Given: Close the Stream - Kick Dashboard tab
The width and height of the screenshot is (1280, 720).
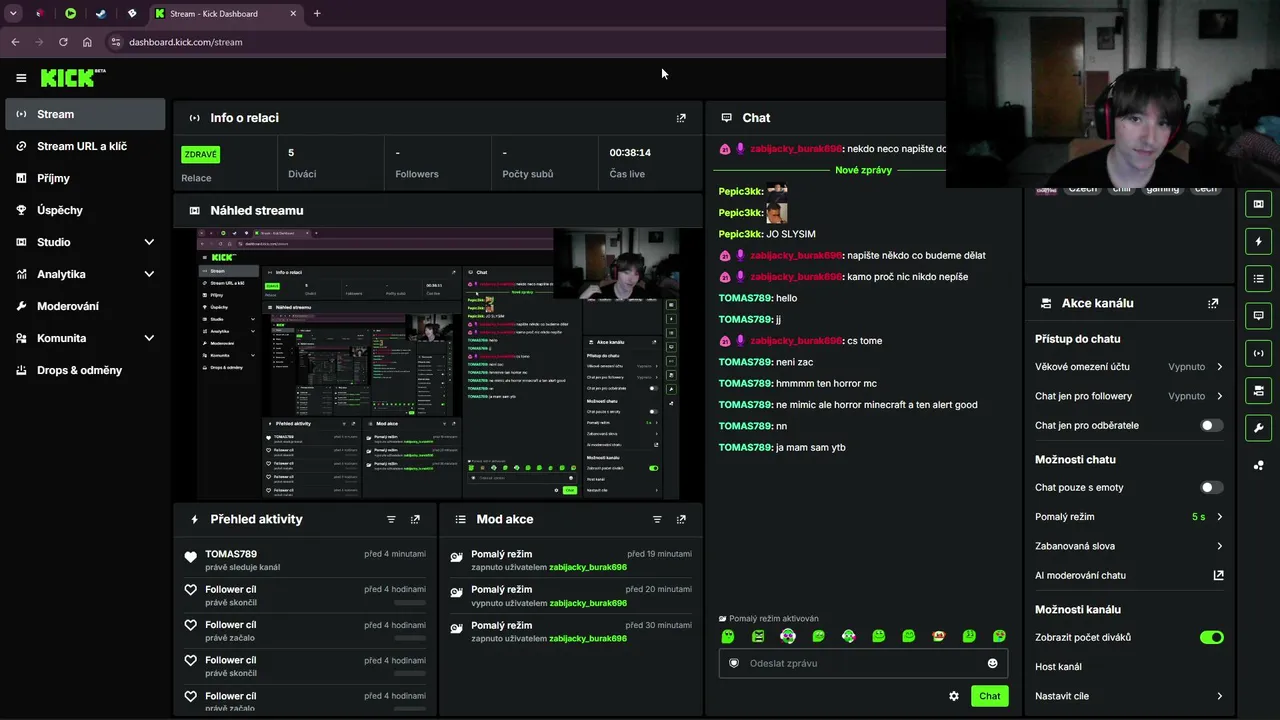Looking at the screenshot, I should (294, 14).
